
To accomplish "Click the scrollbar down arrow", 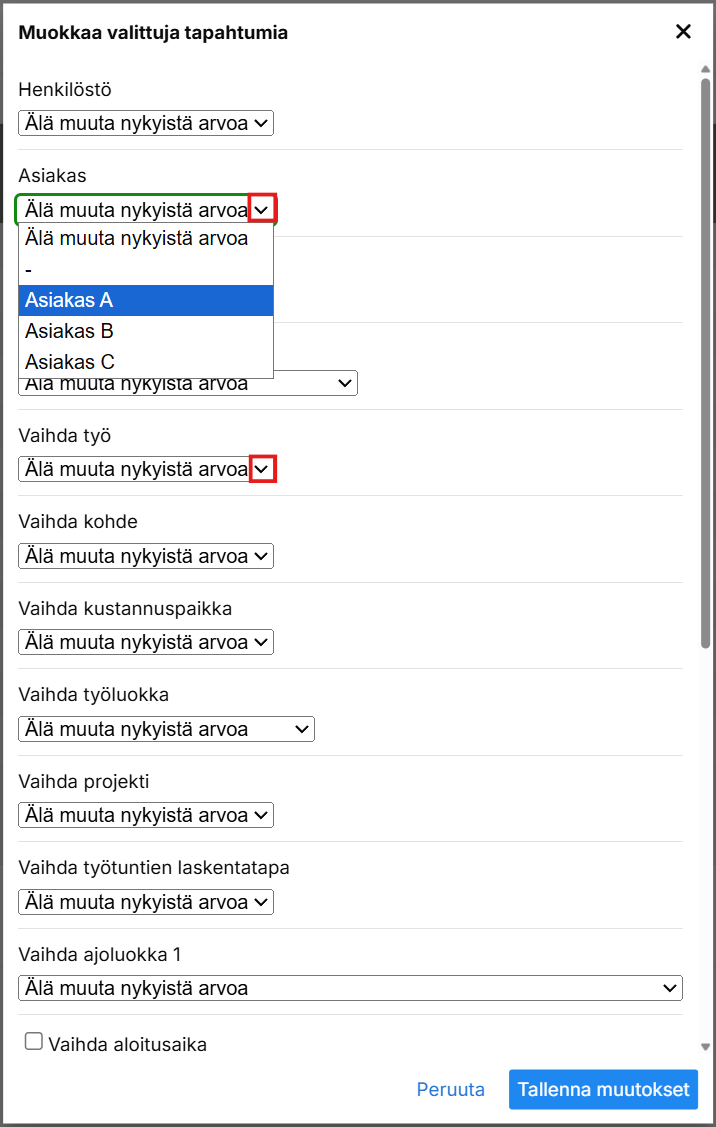I will point(705,1046).
